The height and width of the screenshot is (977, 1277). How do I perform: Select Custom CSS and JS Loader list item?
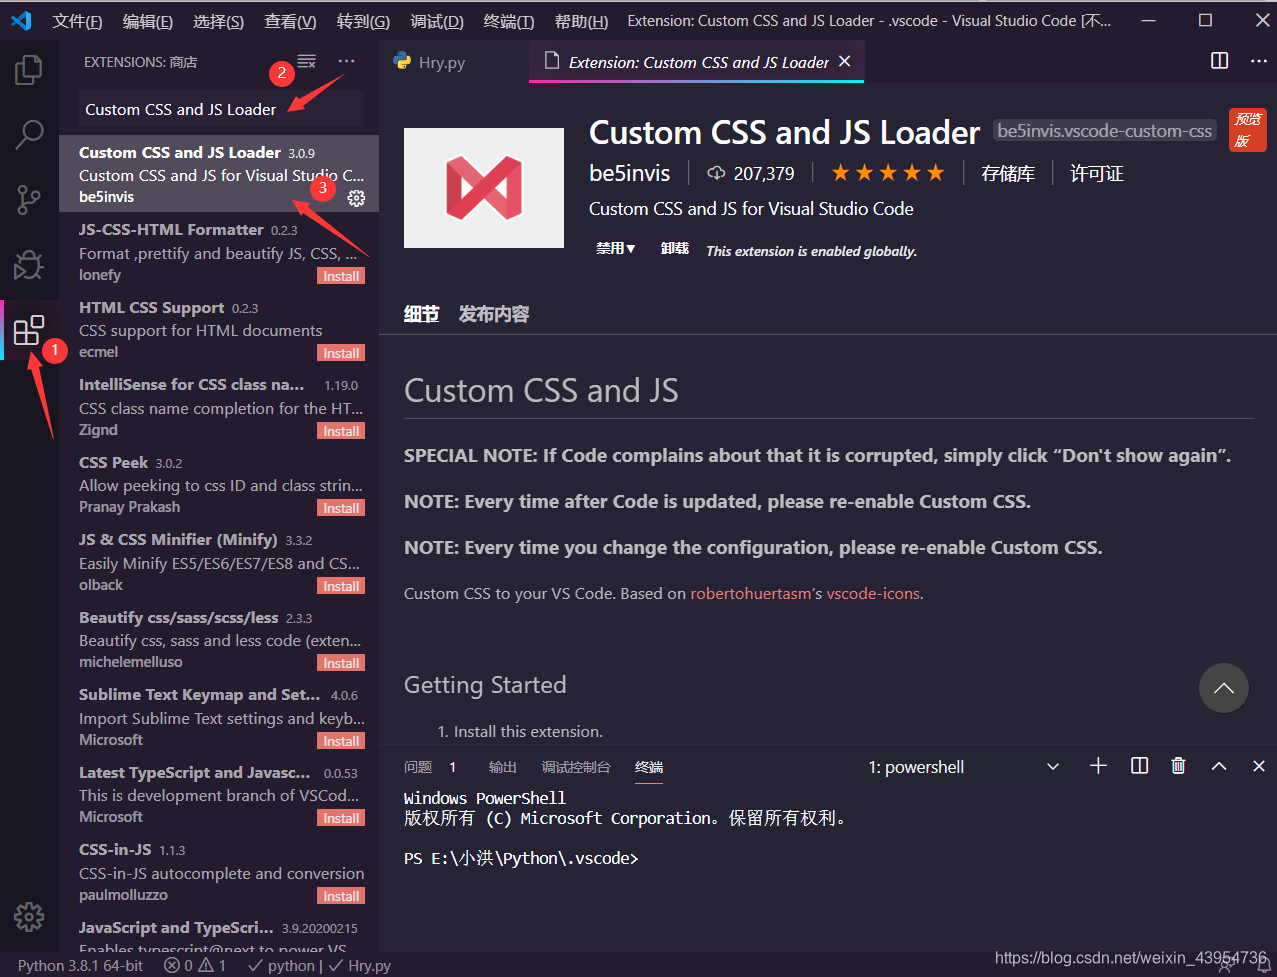tap(219, 174)
